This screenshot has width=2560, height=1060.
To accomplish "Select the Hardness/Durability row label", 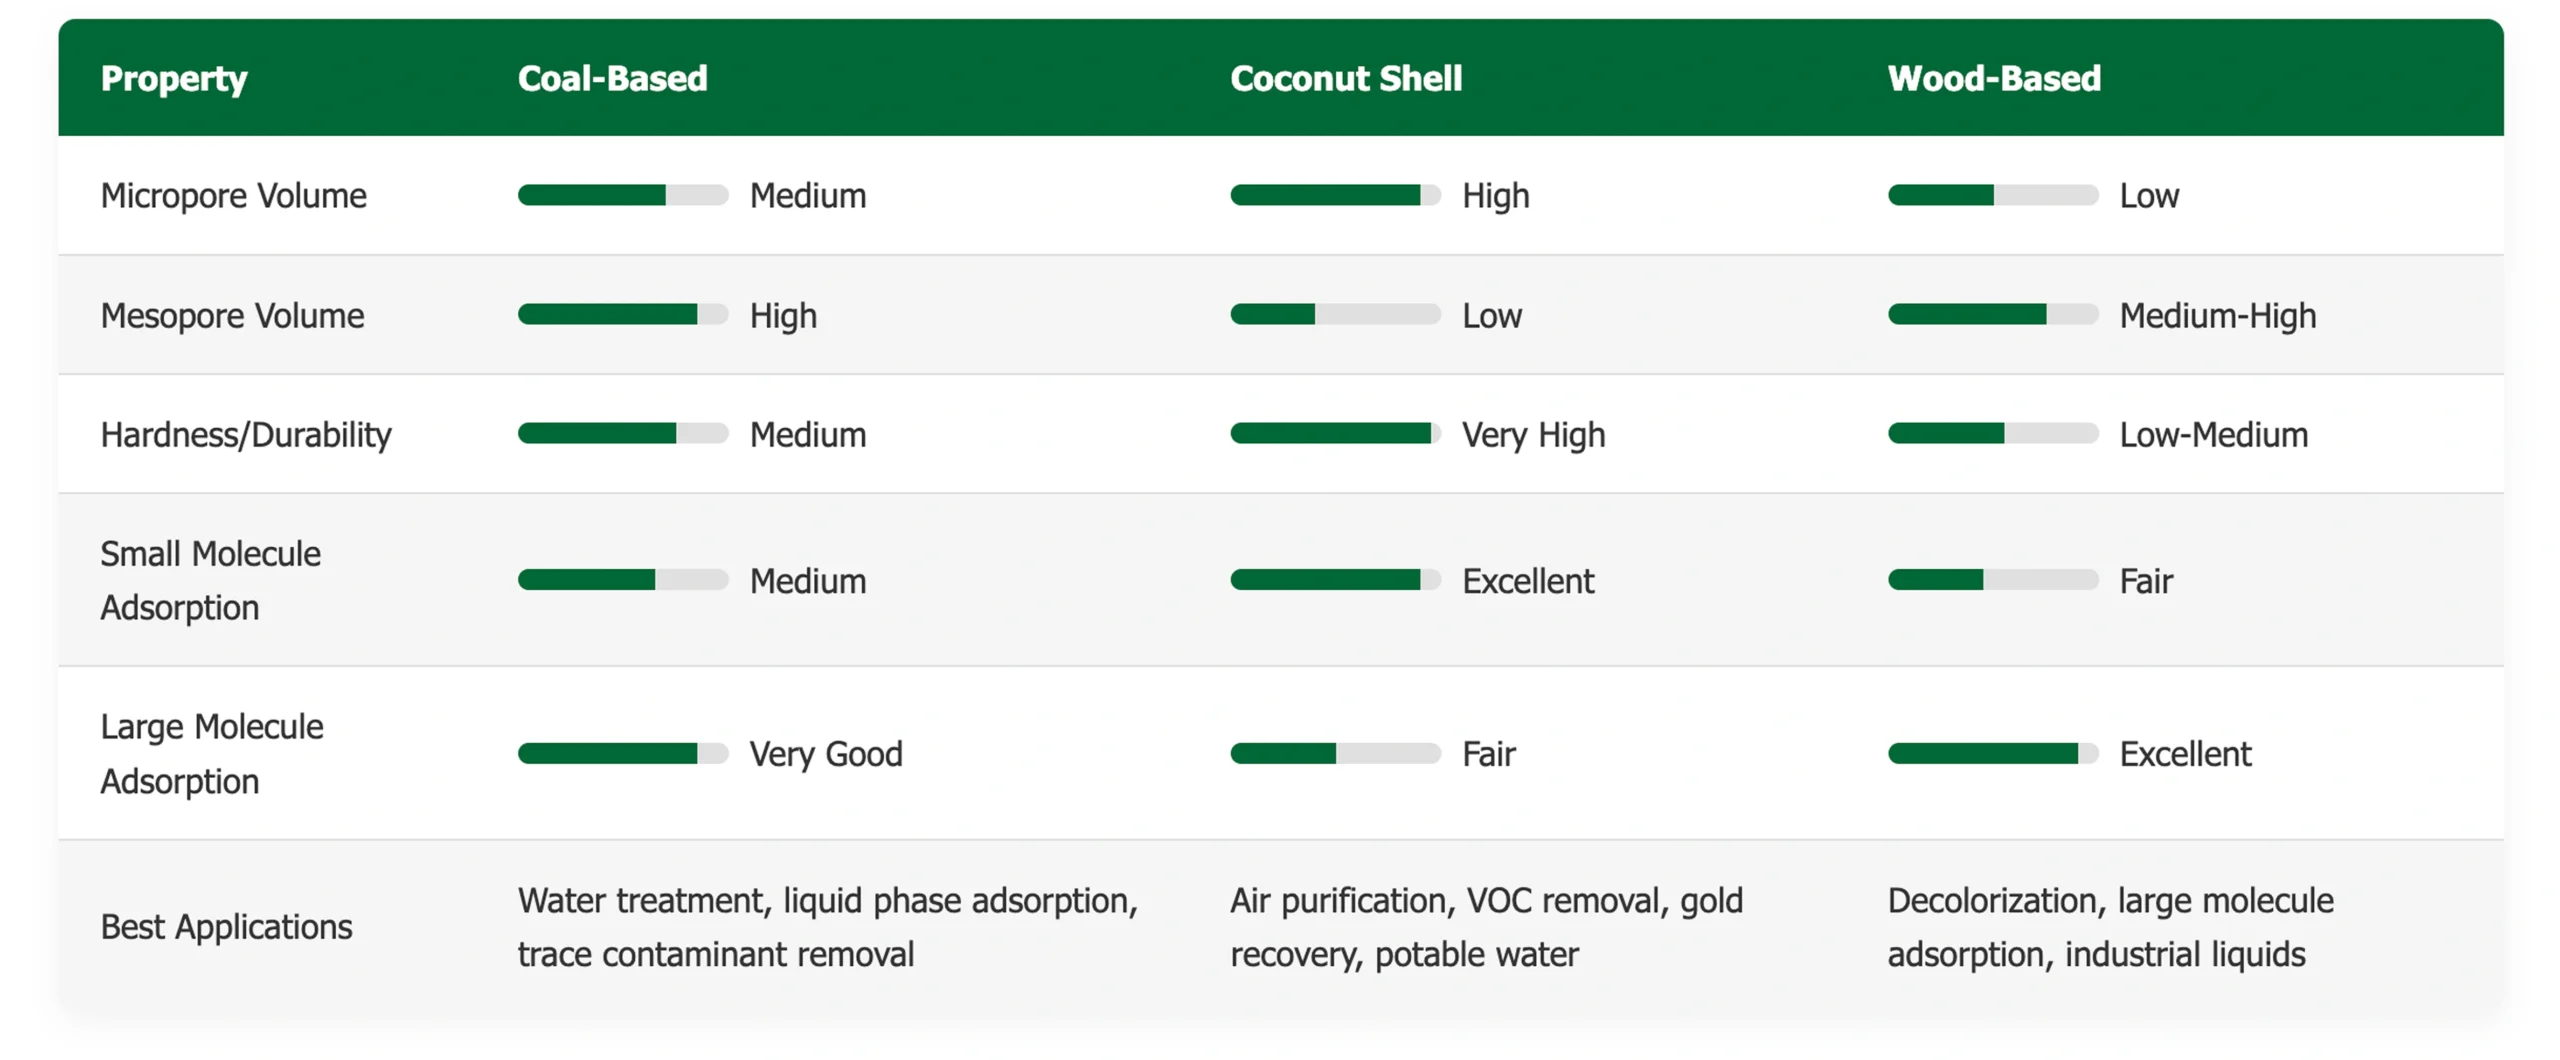I will pos(245,435).
